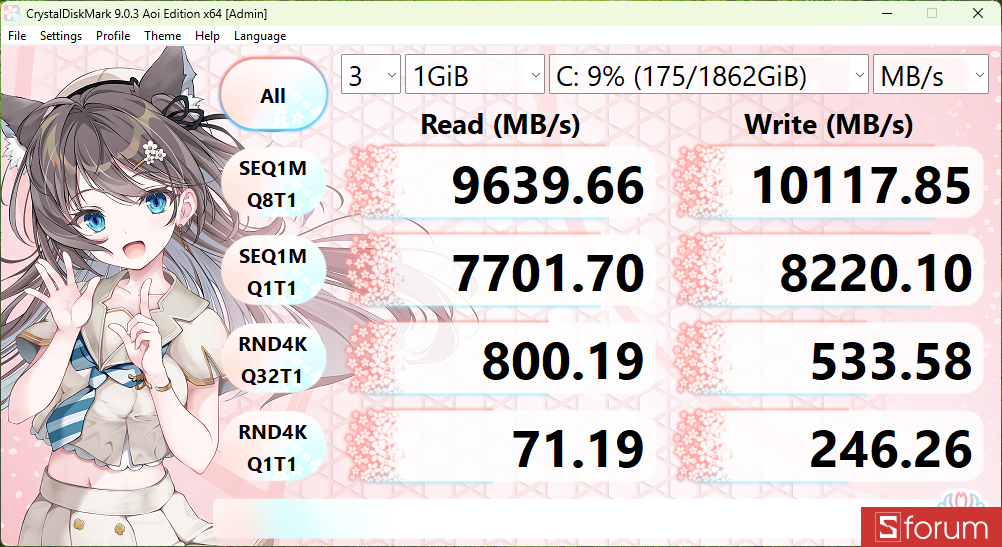Start all benchmarks with the All button
This screenshot has height=547, width=1002.
tap(273, 96)
